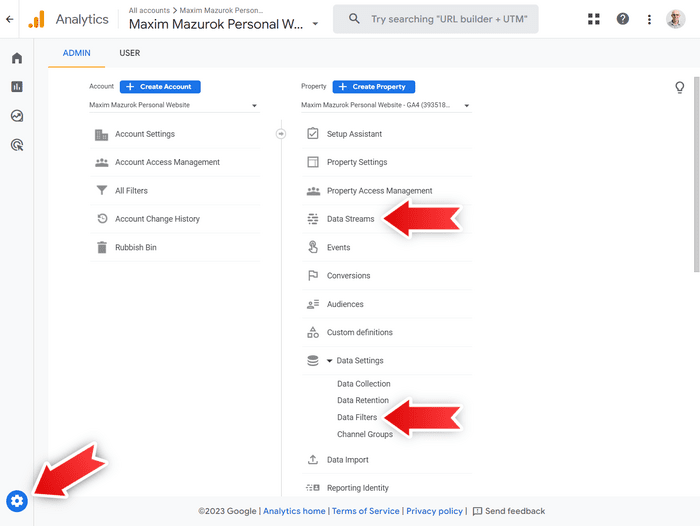Click the Custom definitions shapes icon

[x=313, y=332]
